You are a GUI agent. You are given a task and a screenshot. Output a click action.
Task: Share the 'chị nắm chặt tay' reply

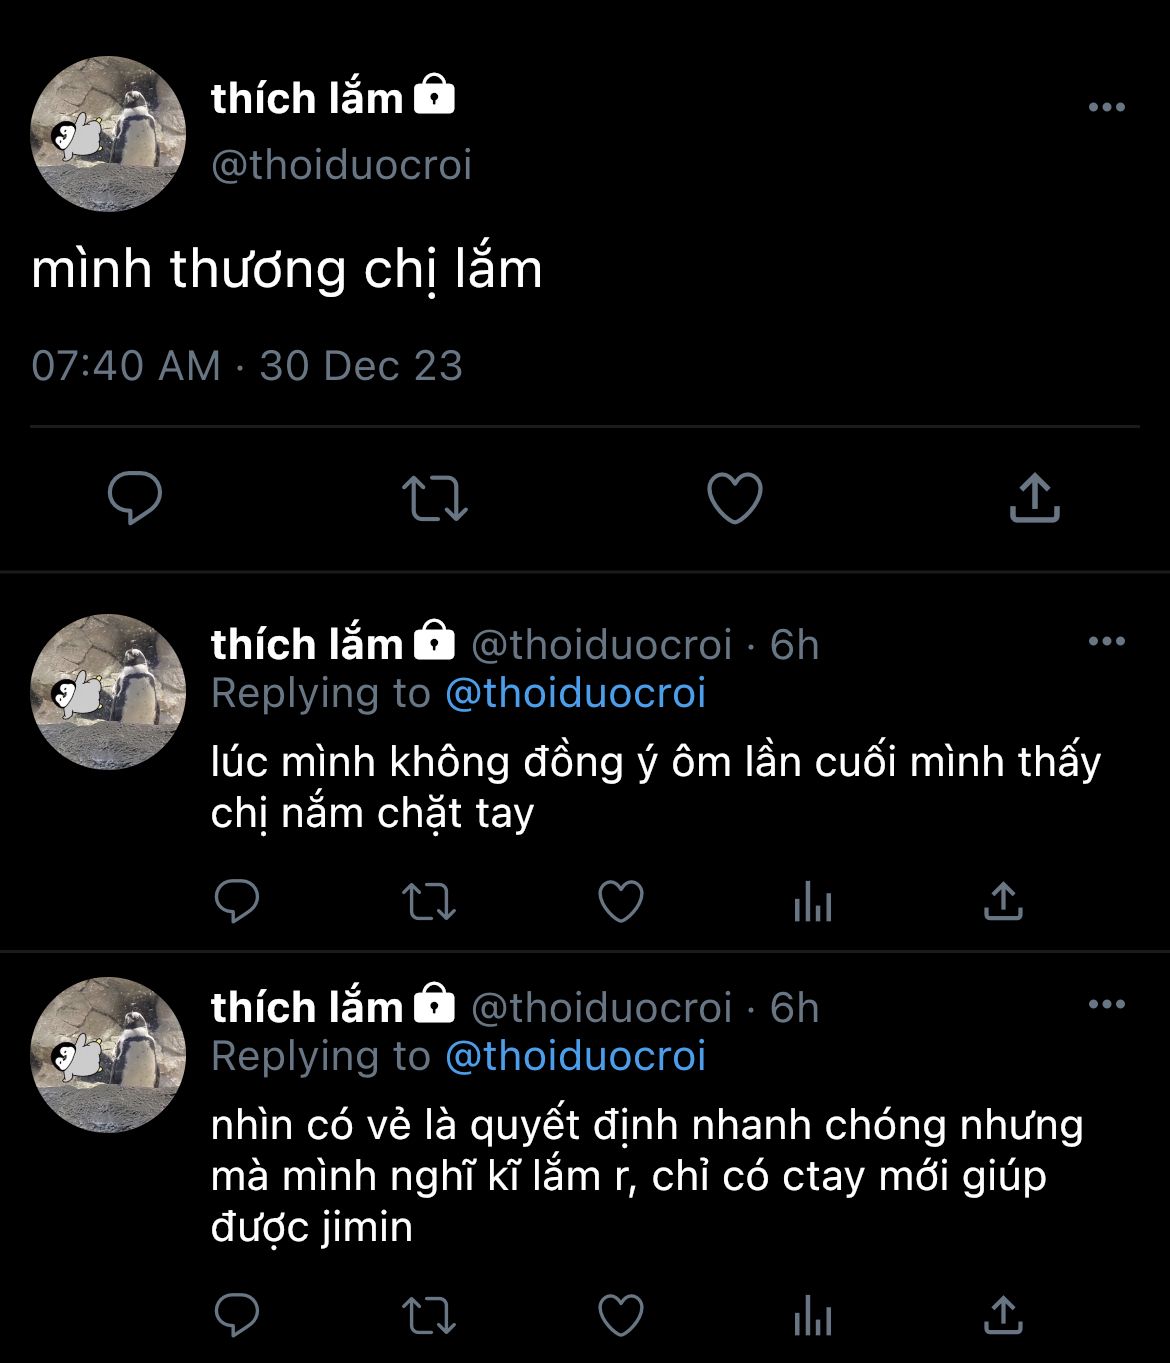click(1003, 900)
